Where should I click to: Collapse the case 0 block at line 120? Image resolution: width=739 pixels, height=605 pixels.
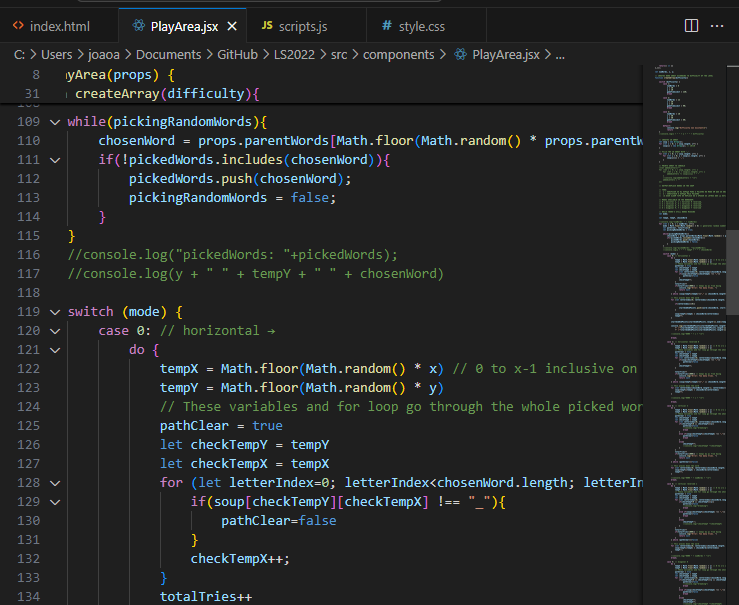tap(55, 331)
